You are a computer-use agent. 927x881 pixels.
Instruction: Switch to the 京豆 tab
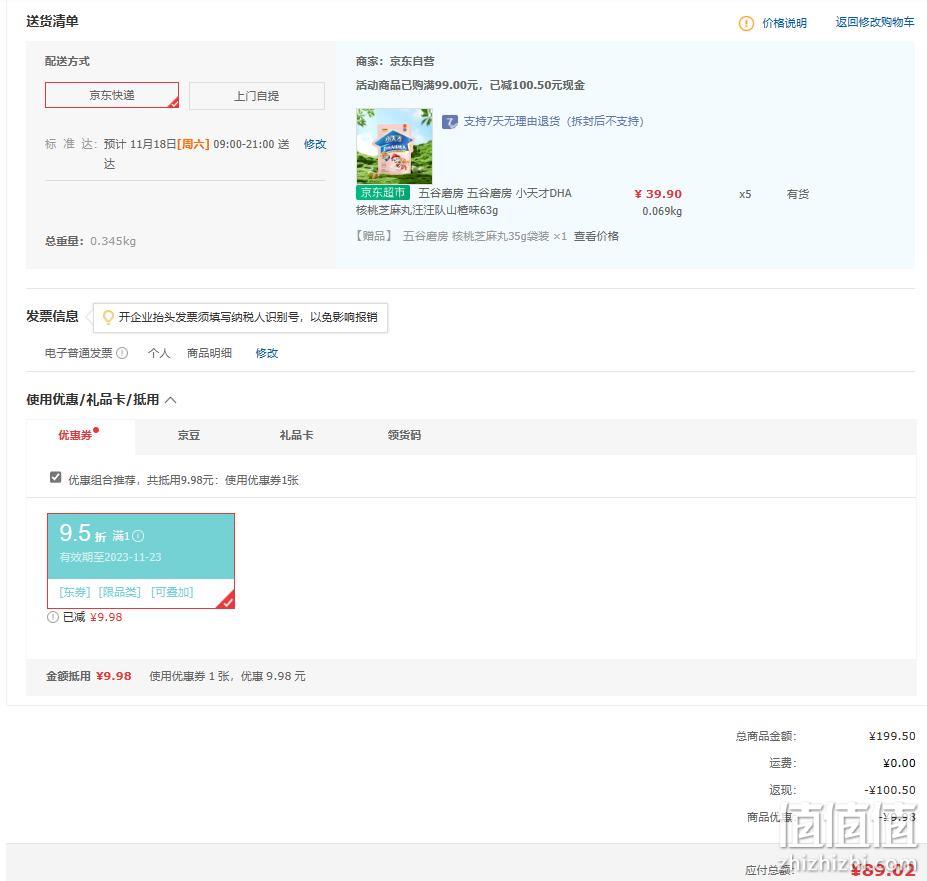coord(189,435)
